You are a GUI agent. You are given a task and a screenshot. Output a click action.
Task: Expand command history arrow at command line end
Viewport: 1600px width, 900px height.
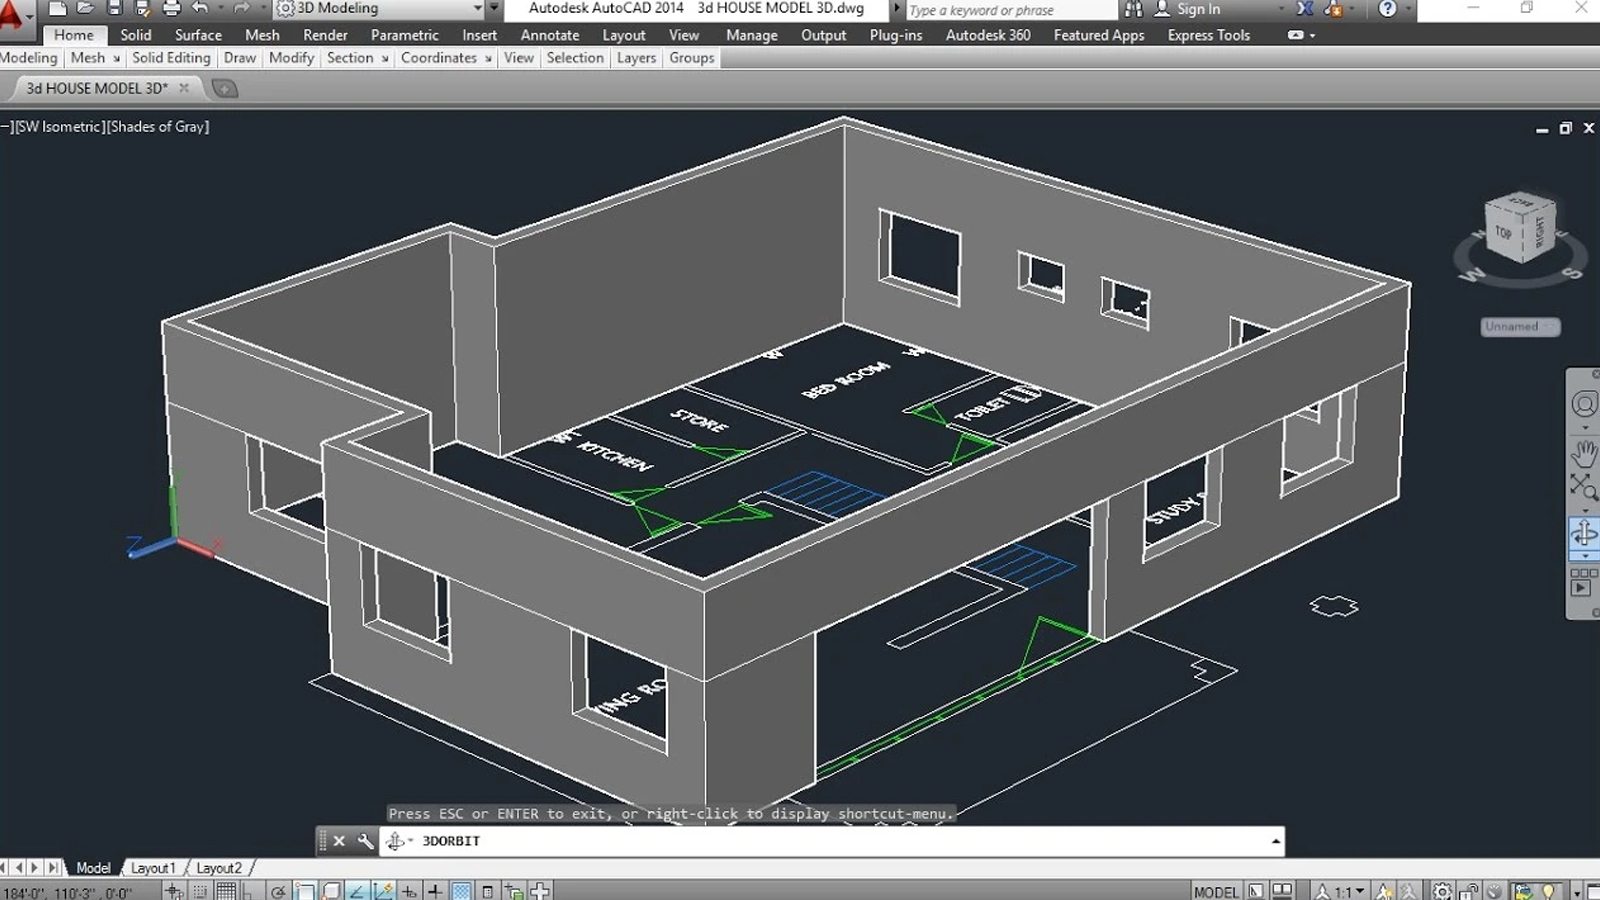click(1276, 841)
